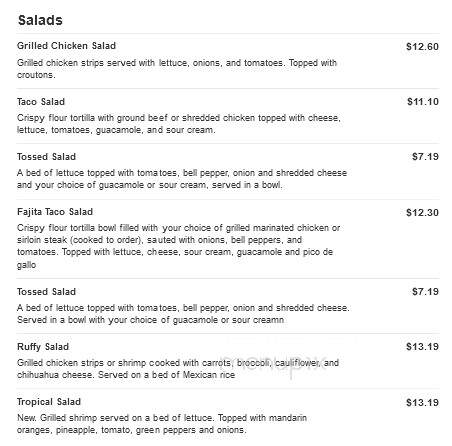Image resolution: width=452 pixels, height=446 pixels.
Task: Click the Fajita Taco Salad description paragraph
Action: tap(179, 246)
